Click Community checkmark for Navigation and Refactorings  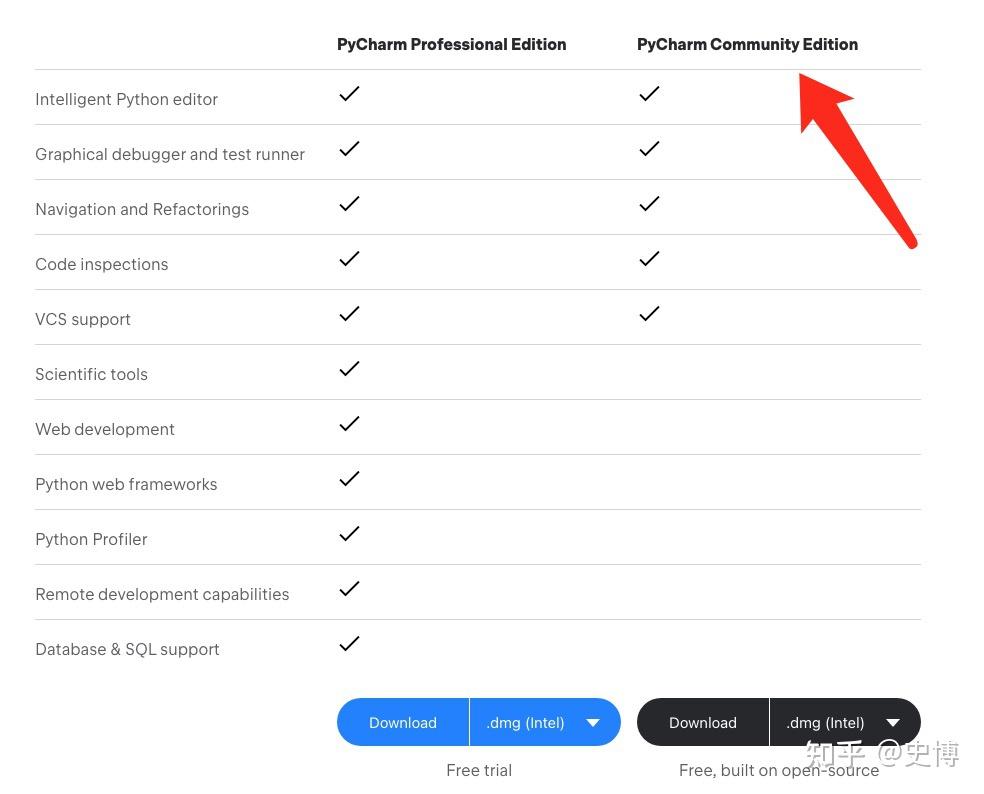(x=649, y=204)
